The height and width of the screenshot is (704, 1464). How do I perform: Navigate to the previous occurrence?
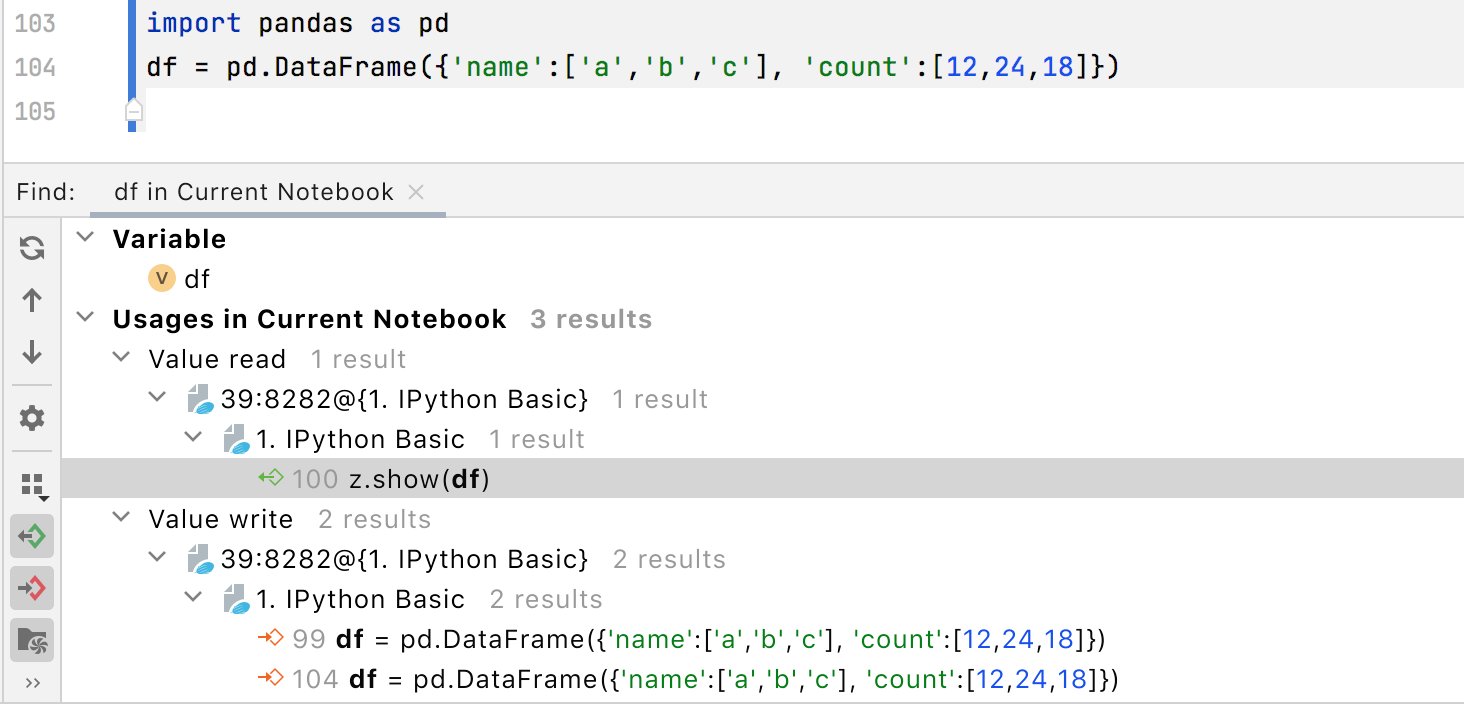[x=31, y=300]
